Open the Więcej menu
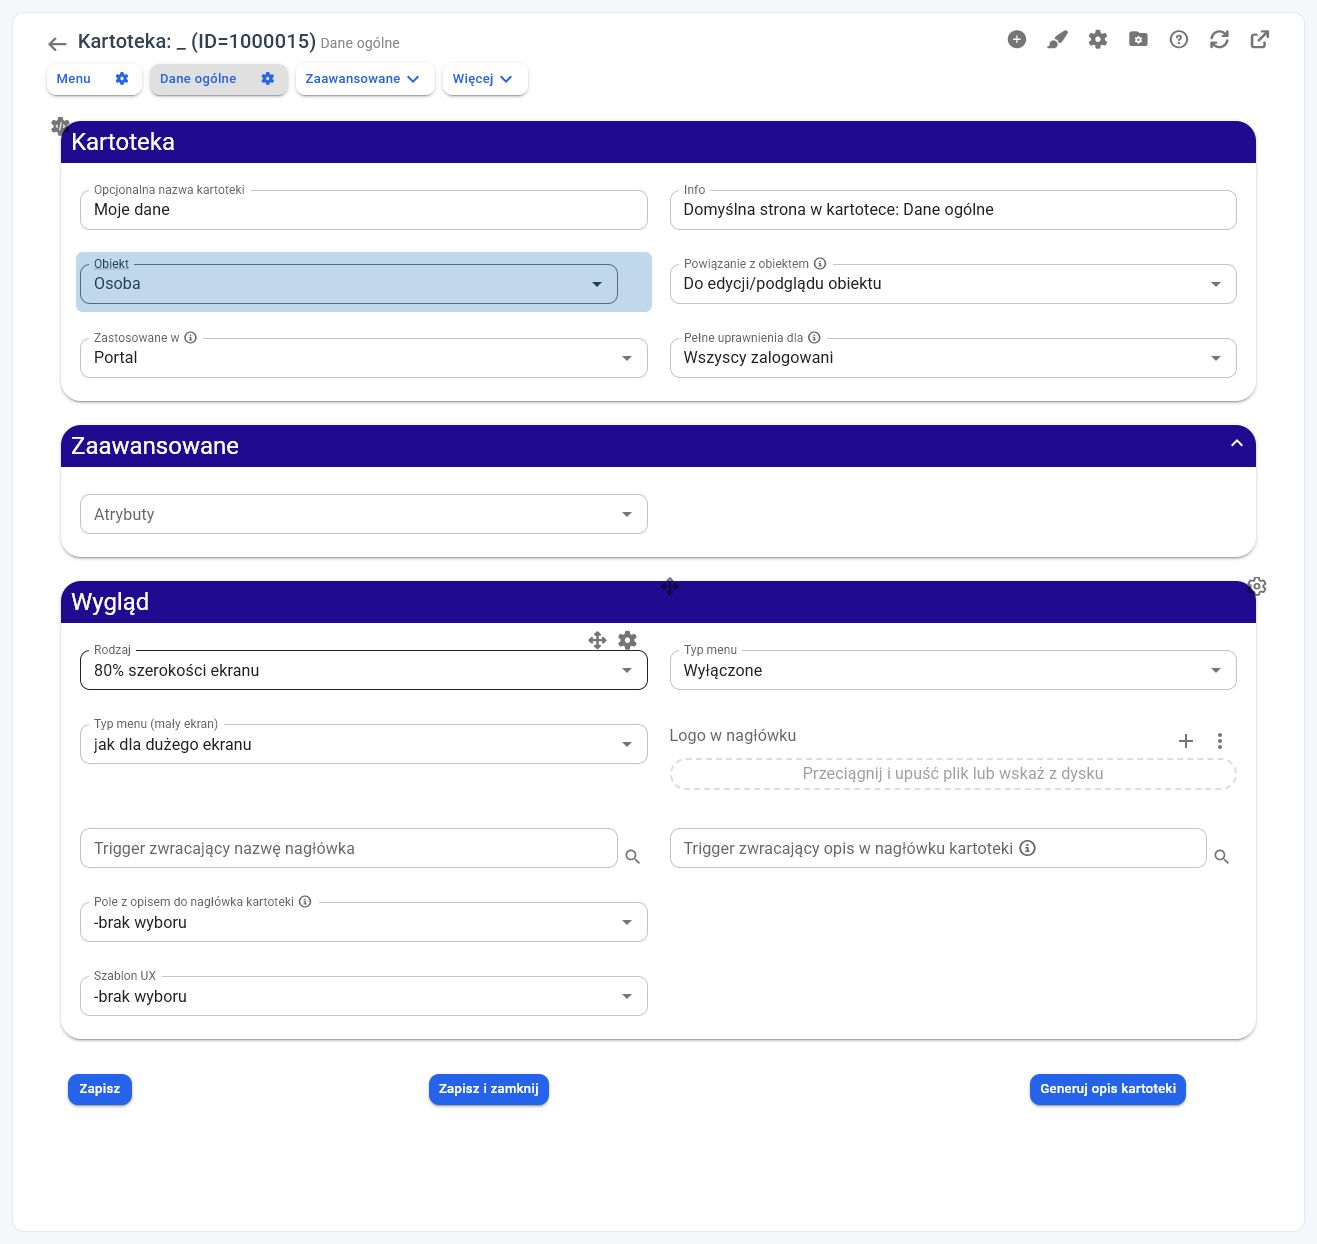 click(485, 79)
